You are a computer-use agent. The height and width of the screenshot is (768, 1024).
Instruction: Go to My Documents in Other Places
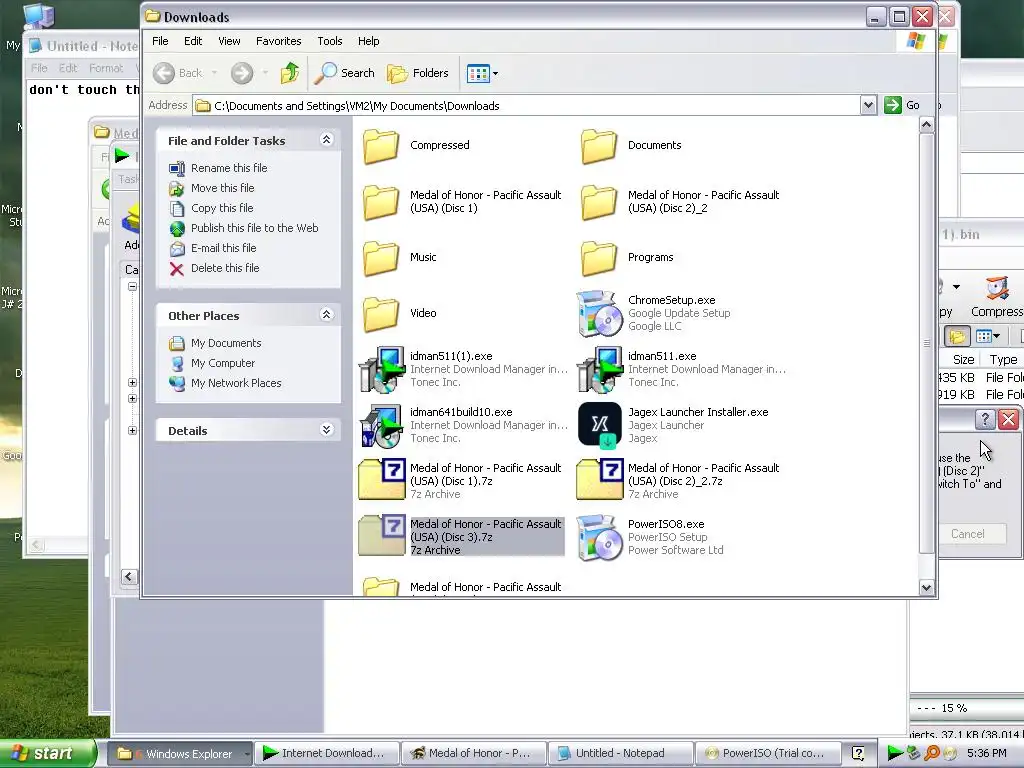tap(225, 343)
